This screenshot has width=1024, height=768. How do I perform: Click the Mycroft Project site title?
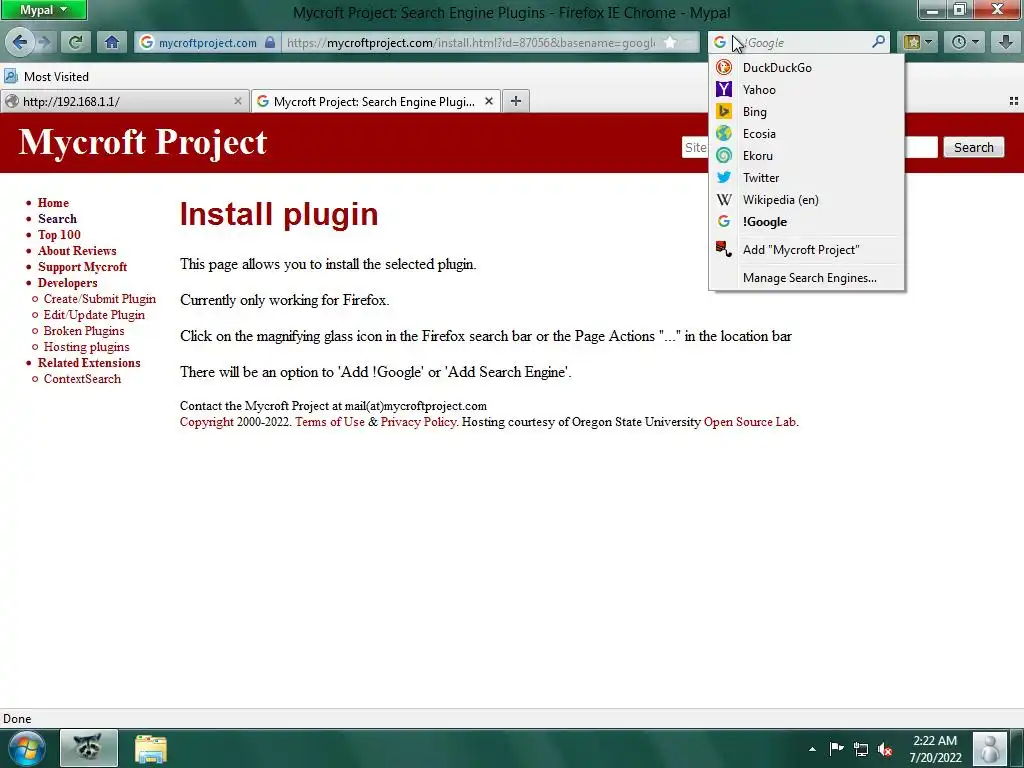pos(142,142)
